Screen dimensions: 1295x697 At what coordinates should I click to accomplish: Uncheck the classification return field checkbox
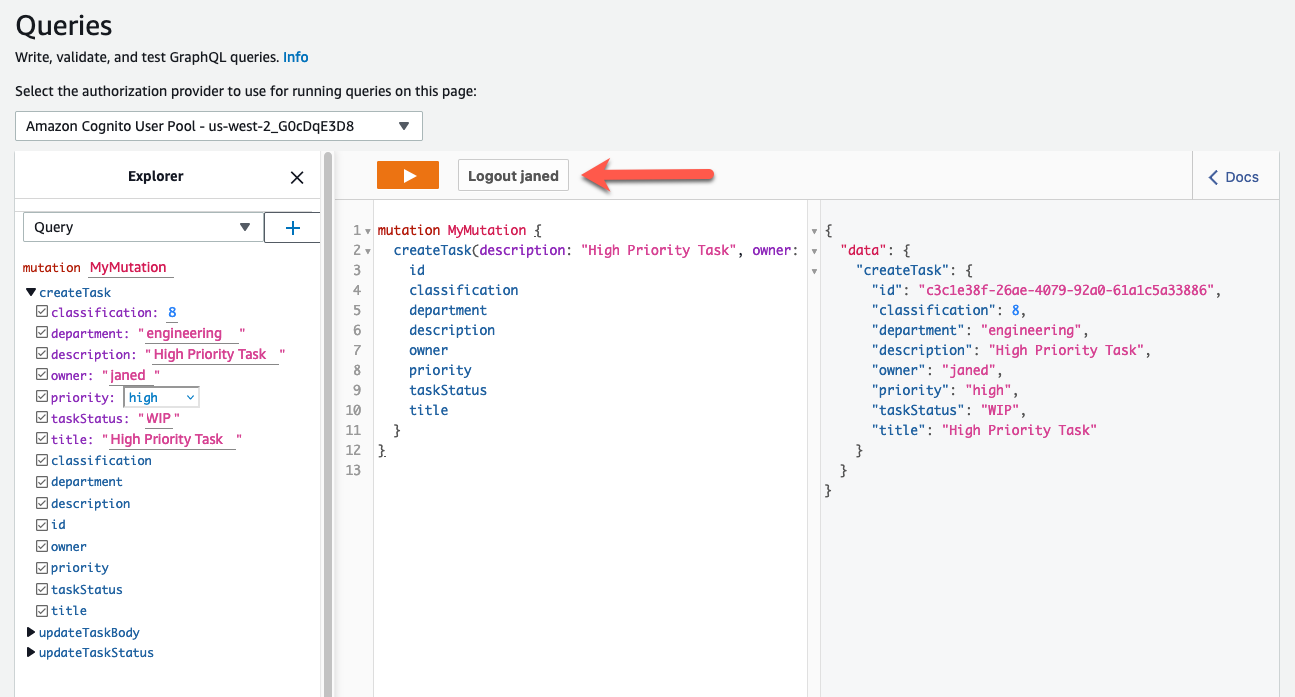click(42, 461)
